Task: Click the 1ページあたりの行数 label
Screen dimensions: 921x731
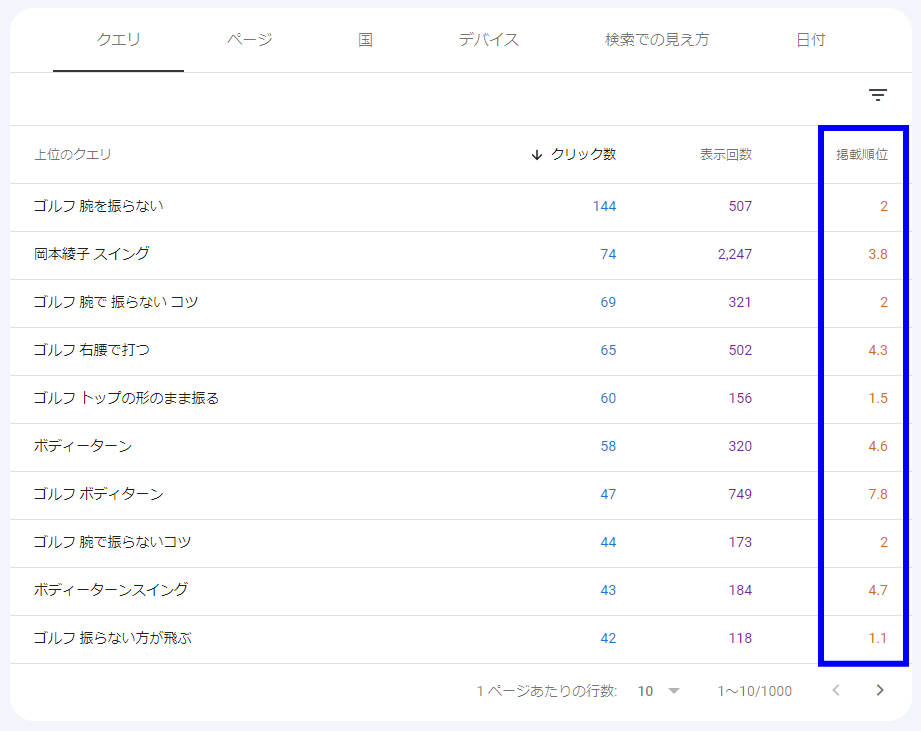Action: coord(547,691)
